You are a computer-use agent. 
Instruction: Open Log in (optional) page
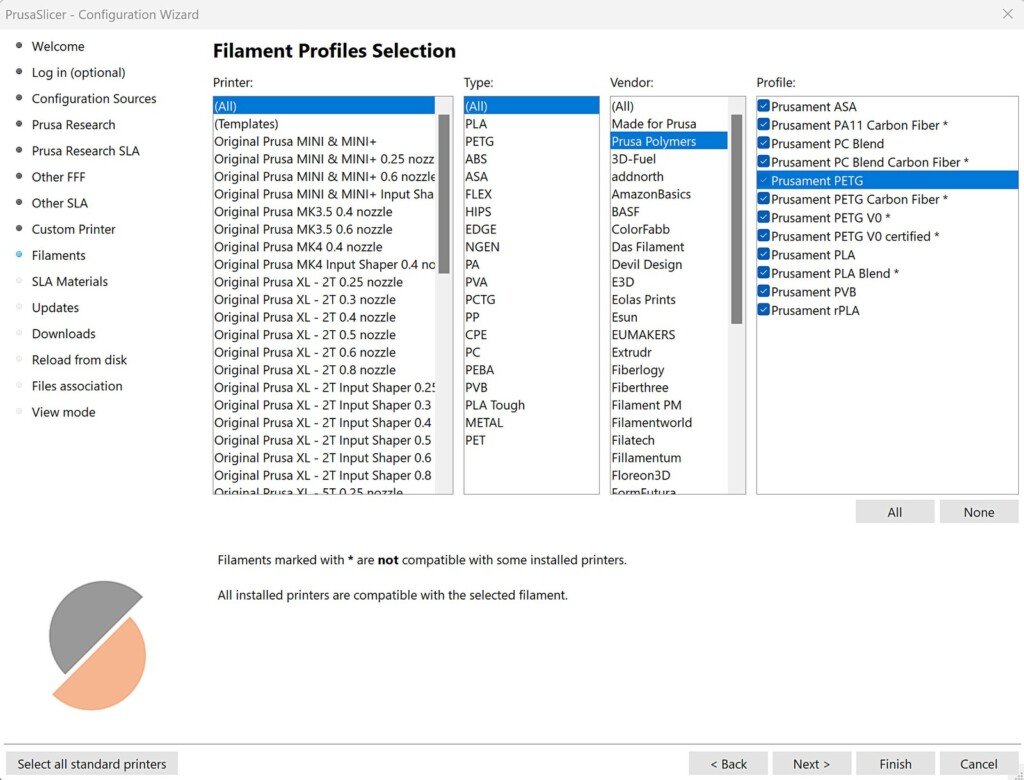(78, 73)
